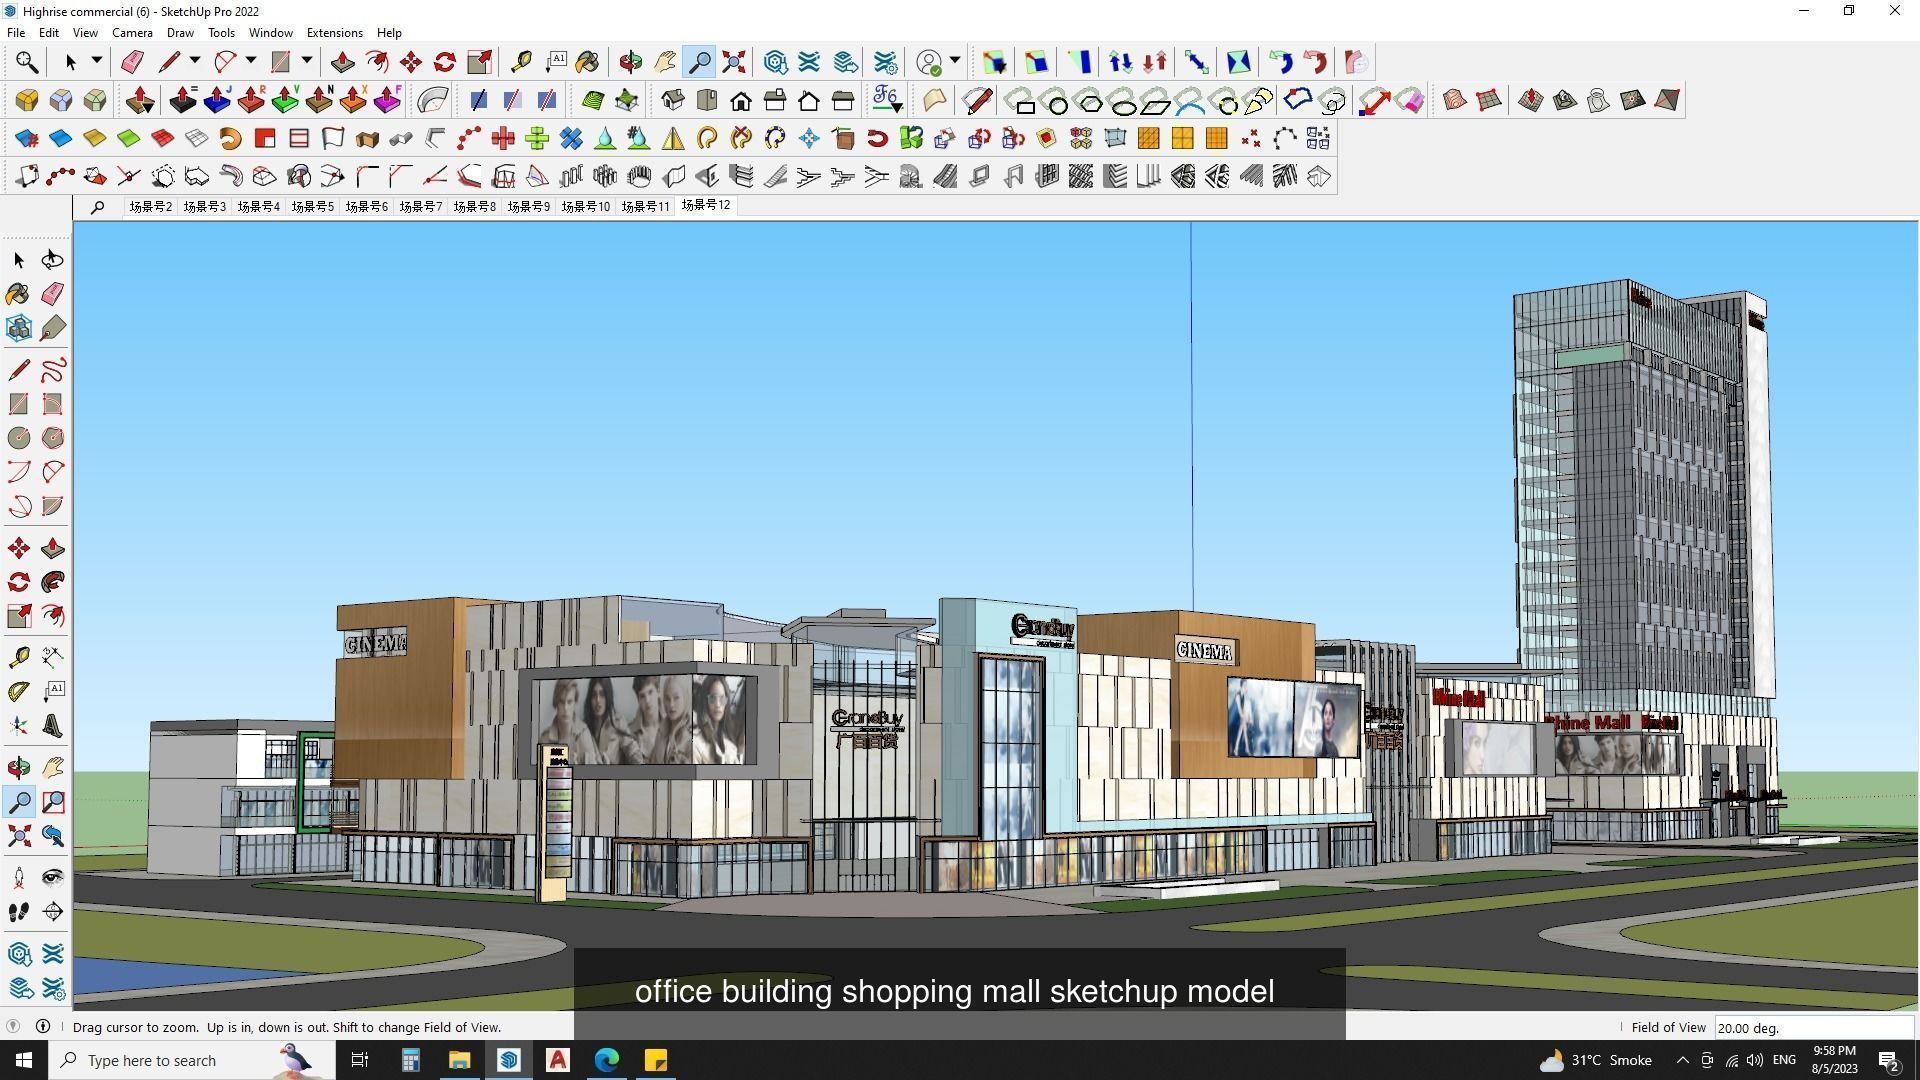Select the Eraser tool in top toolbar

click(x=132, y=62)
